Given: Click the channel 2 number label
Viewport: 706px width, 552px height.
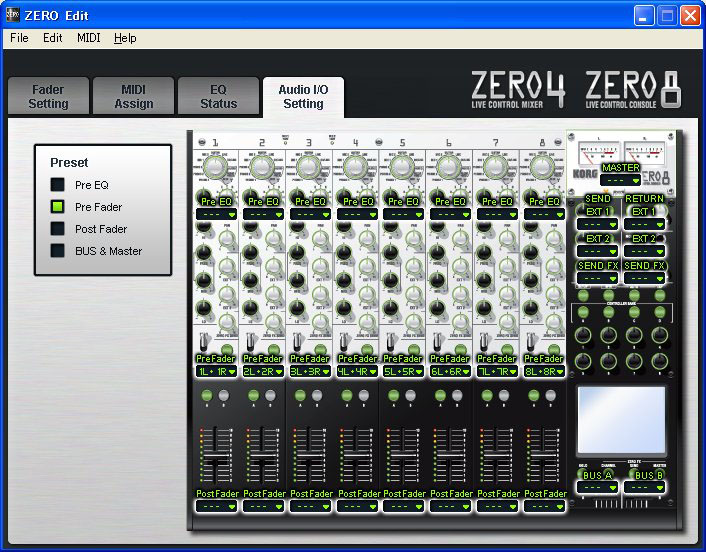Looking at the screenshot, I should click(262, 143).
